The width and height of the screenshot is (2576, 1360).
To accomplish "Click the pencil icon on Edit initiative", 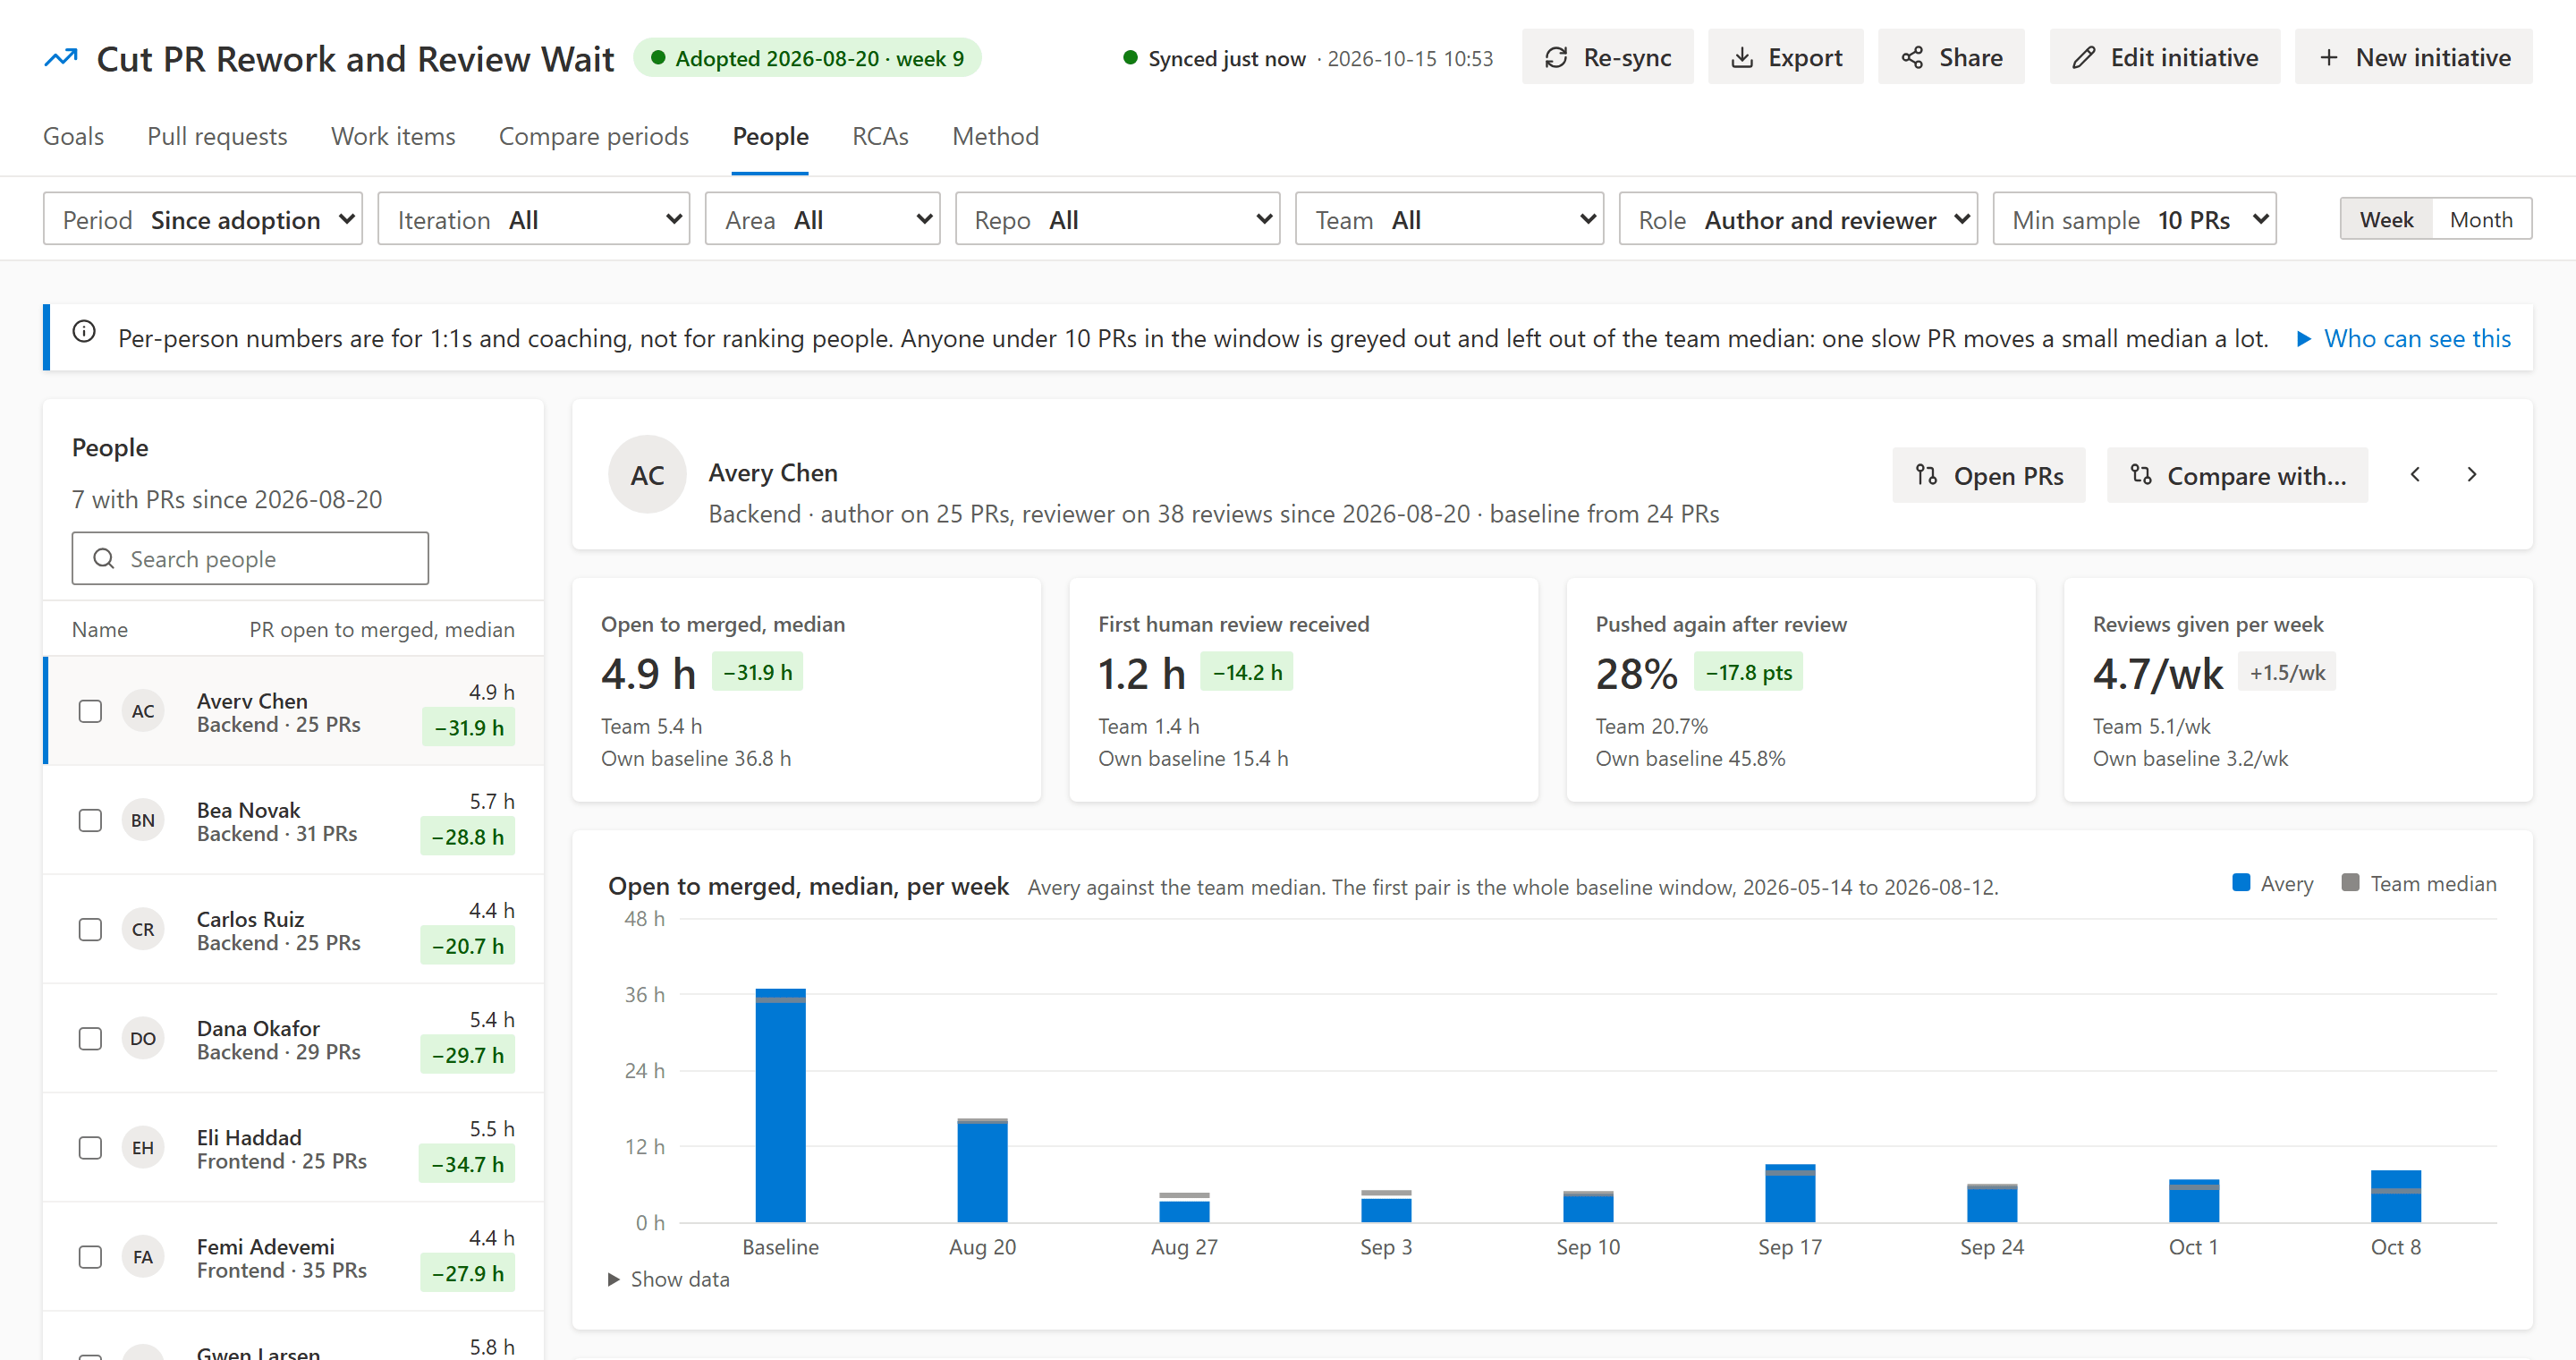I will (x=2083, y=58).
